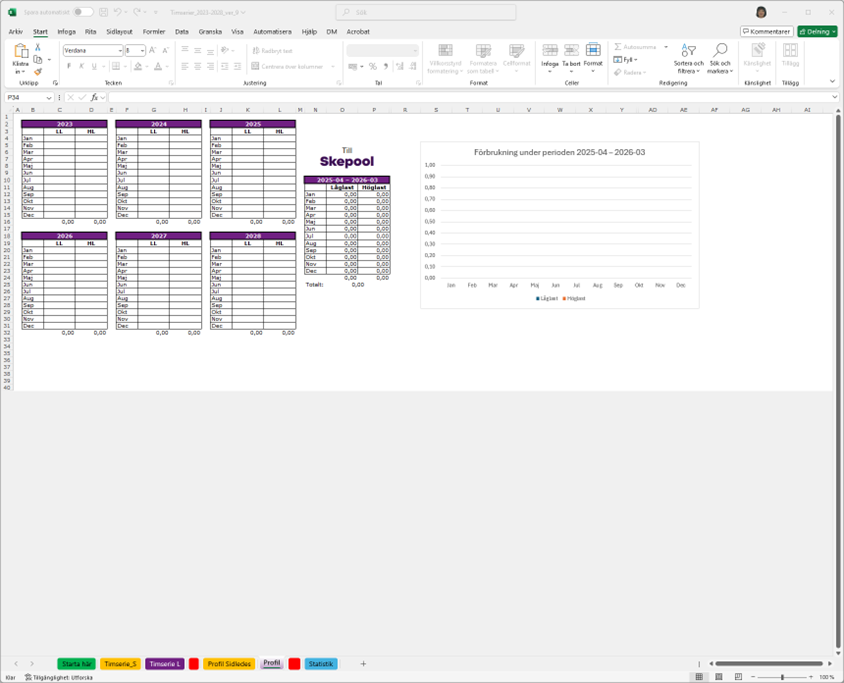Viewport: 844px width, 683px height.
Task: Click the zoom slider in status bar
Action: pos(783,677)
